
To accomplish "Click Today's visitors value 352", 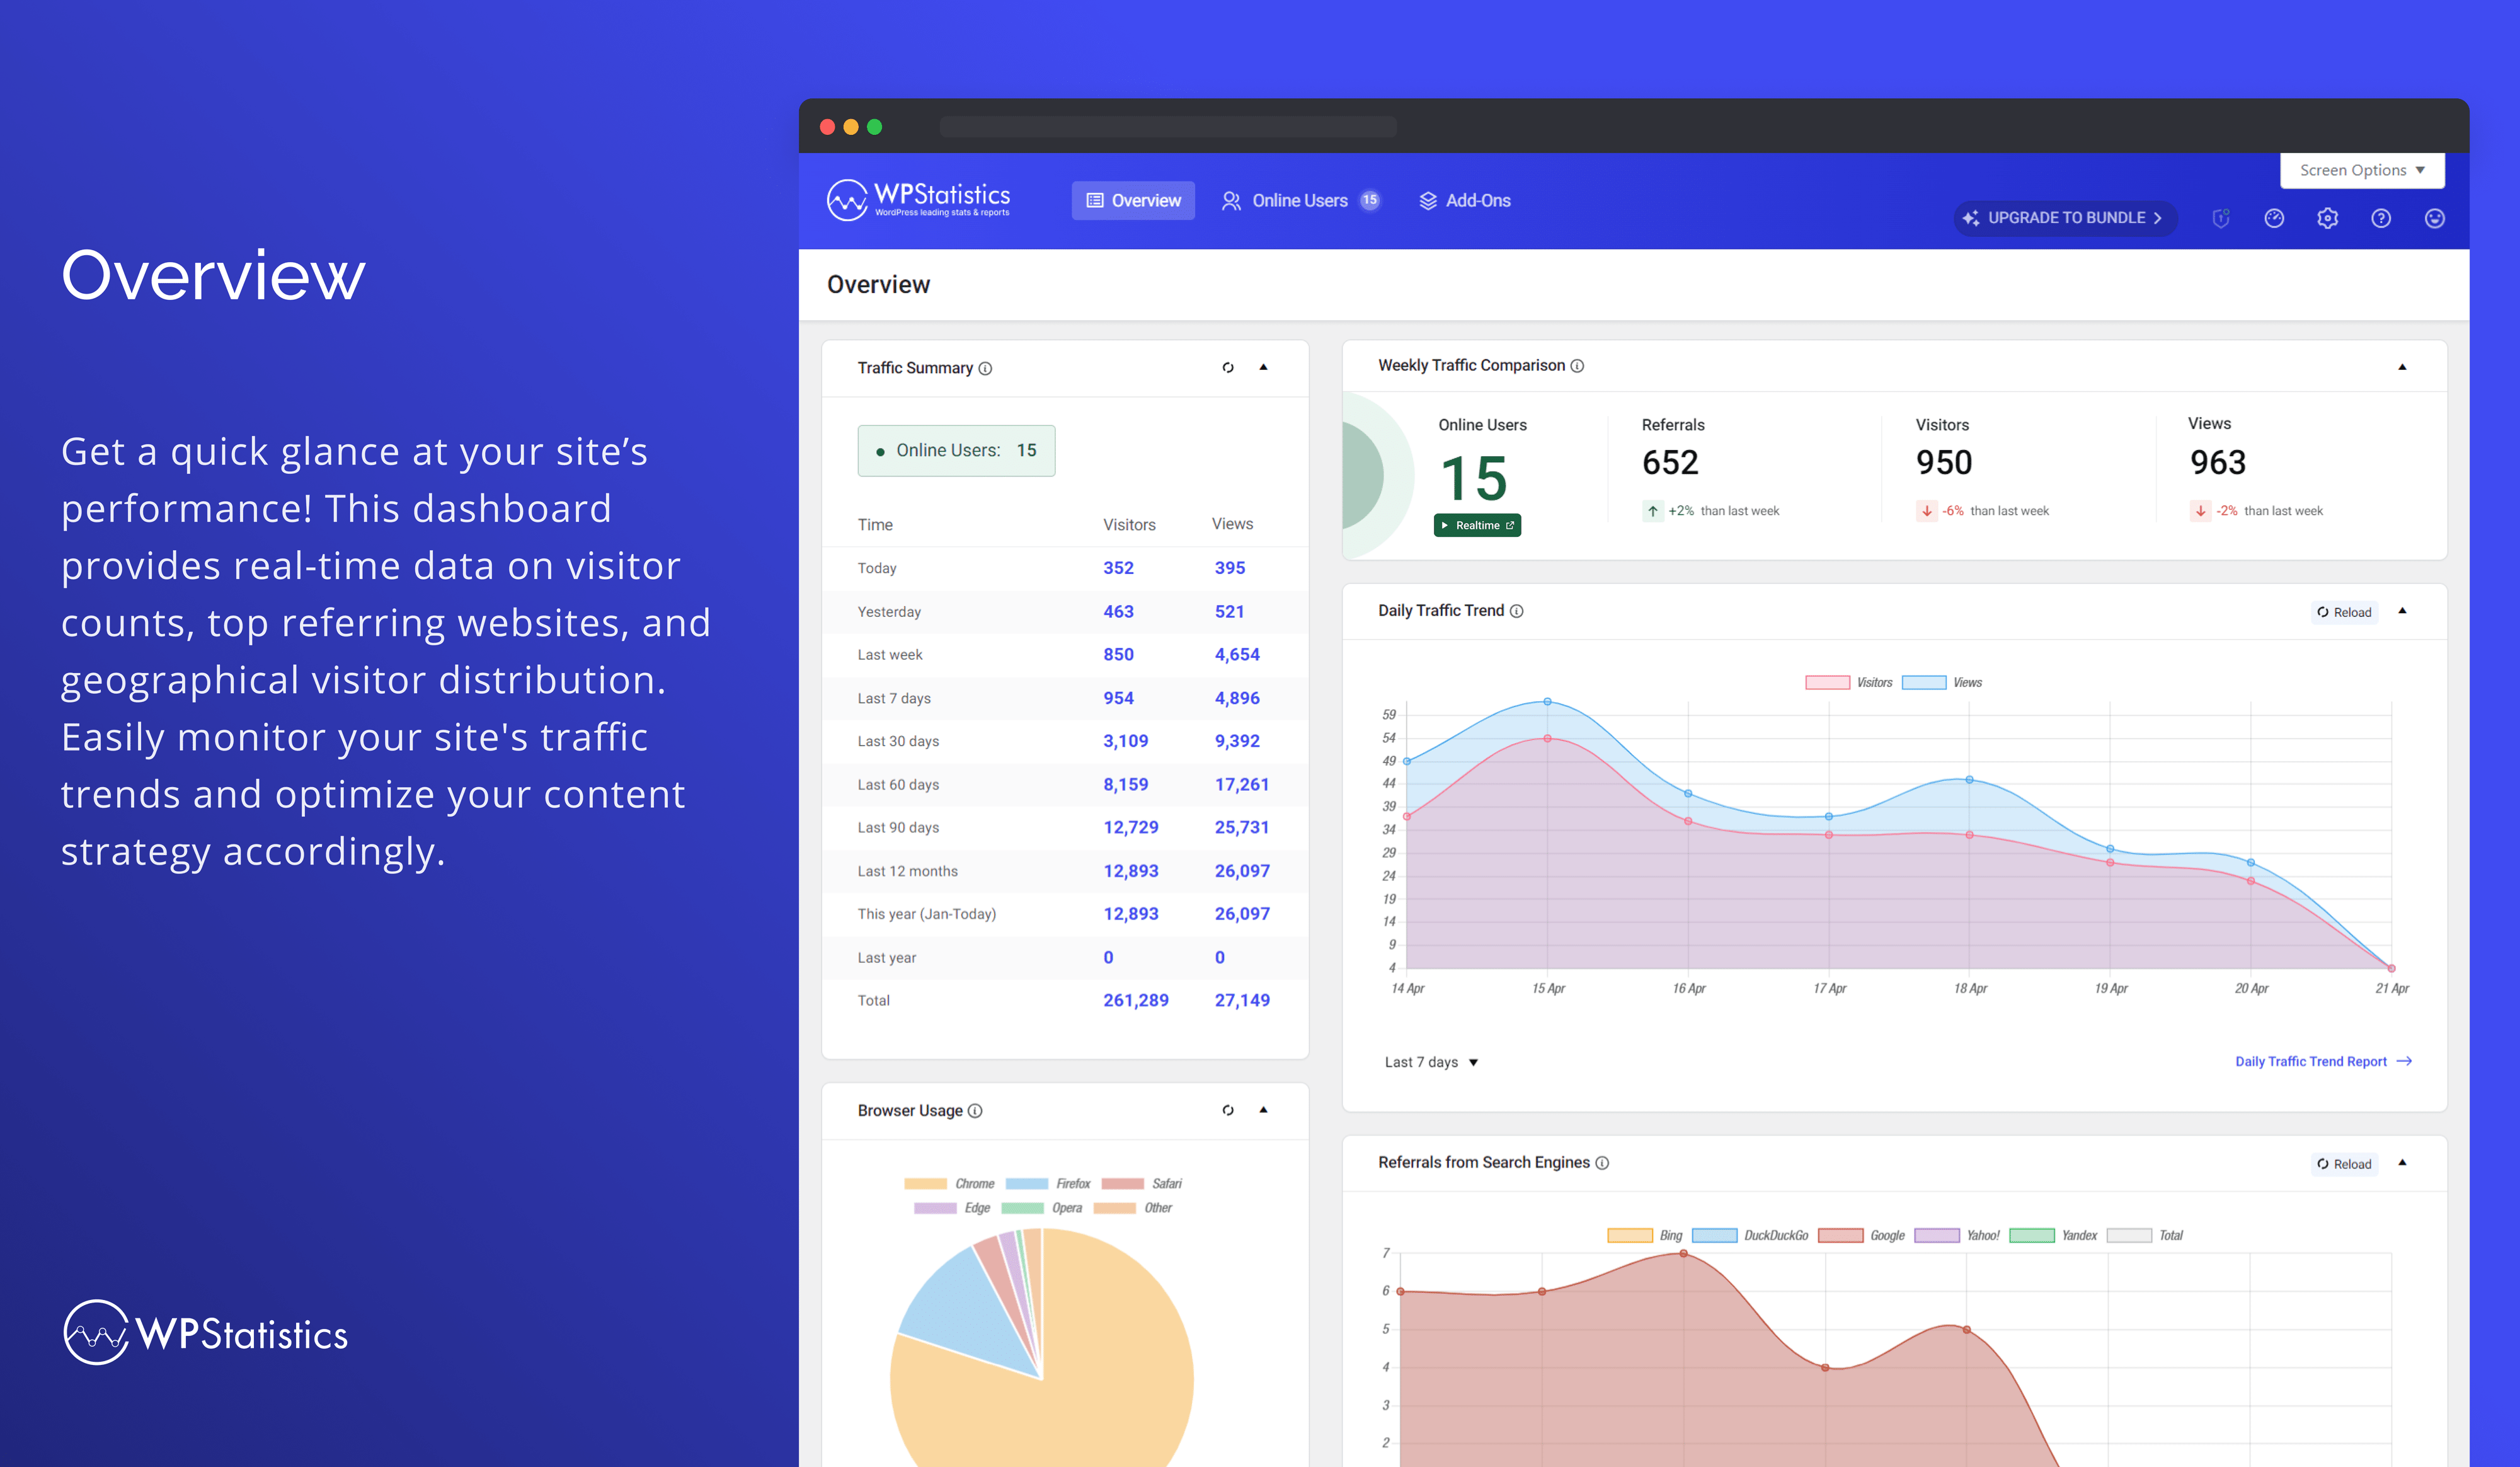I will point(1118,568).
